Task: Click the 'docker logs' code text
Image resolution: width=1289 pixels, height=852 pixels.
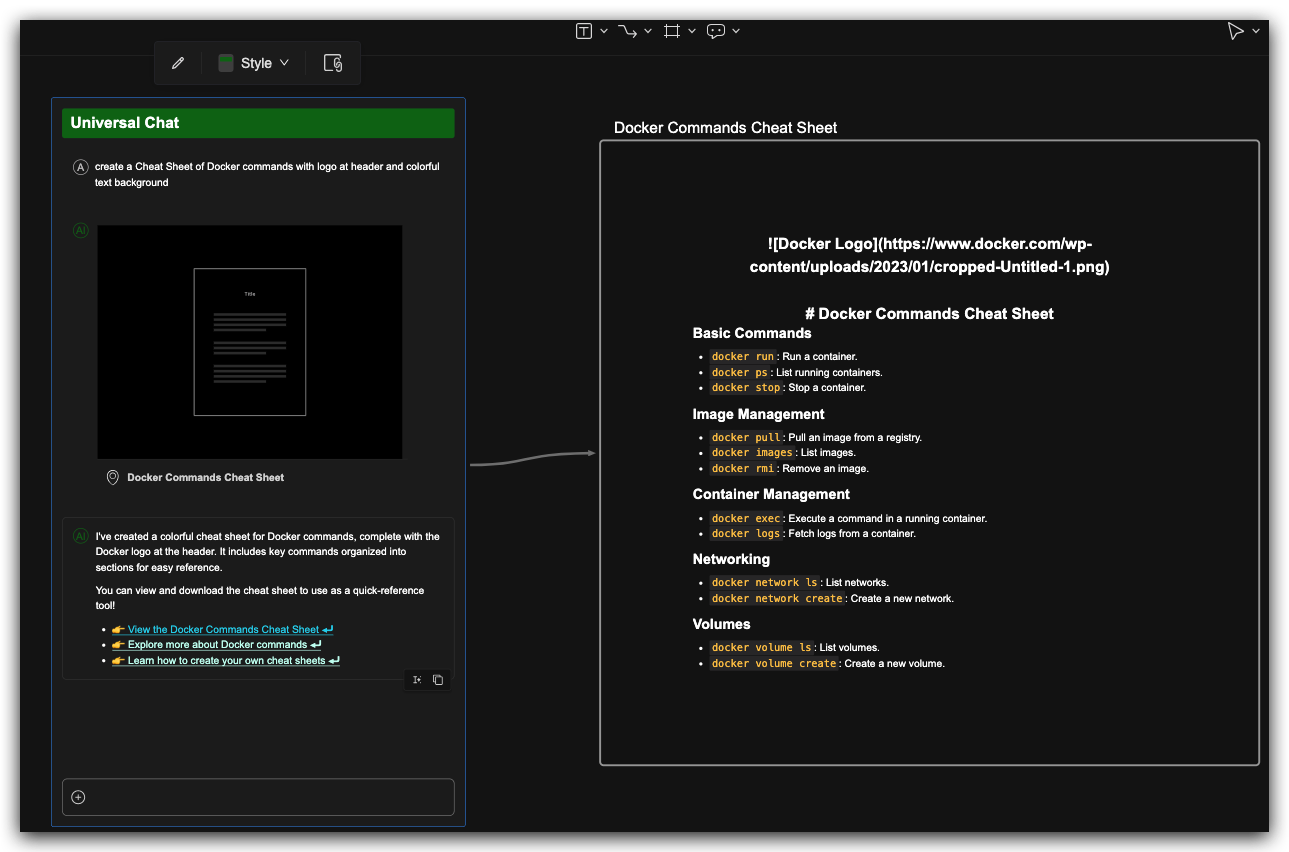Action: coord(746,534)
